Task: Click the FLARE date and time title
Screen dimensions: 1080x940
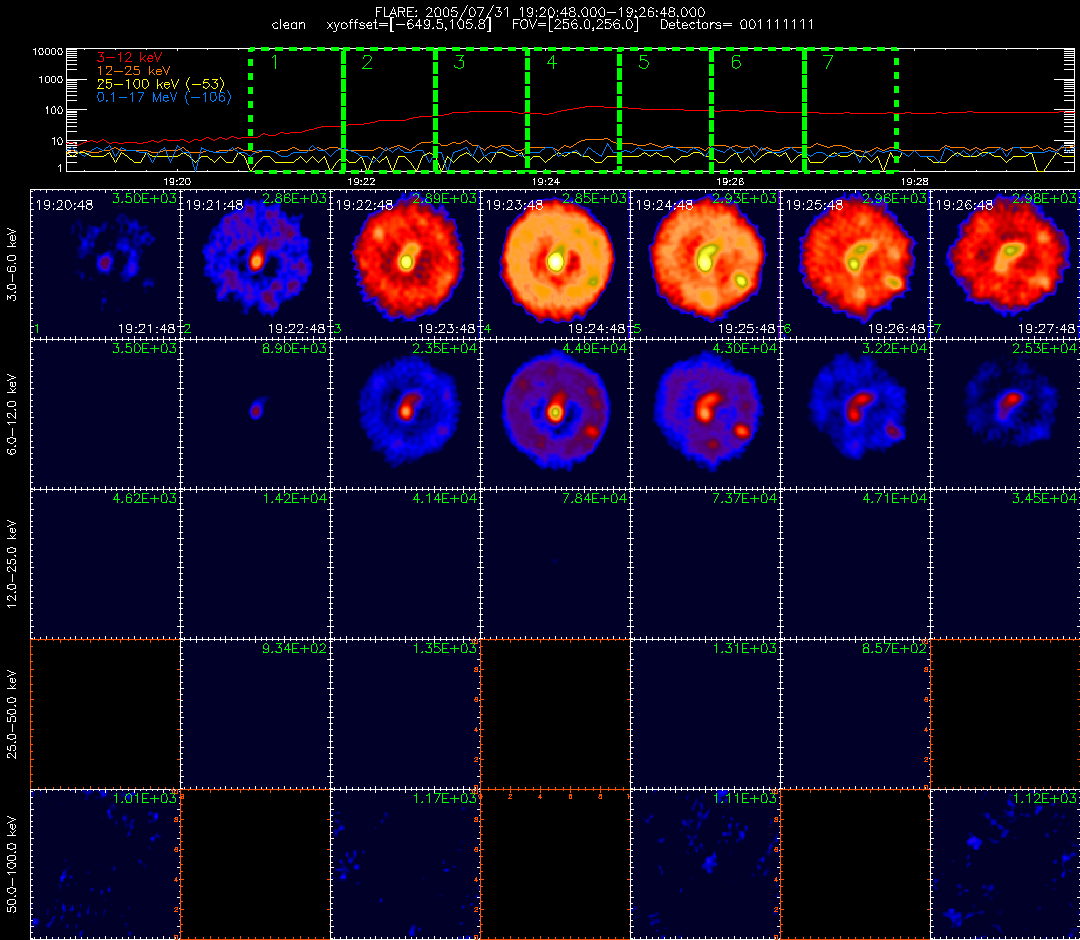Action: (540, 12)
